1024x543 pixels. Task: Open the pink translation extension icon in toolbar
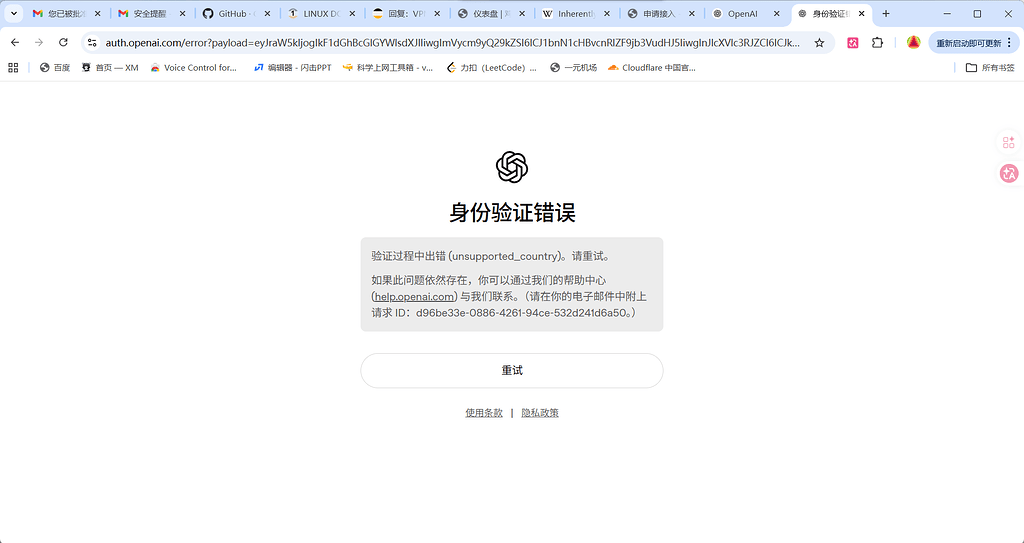click(852, 42)
